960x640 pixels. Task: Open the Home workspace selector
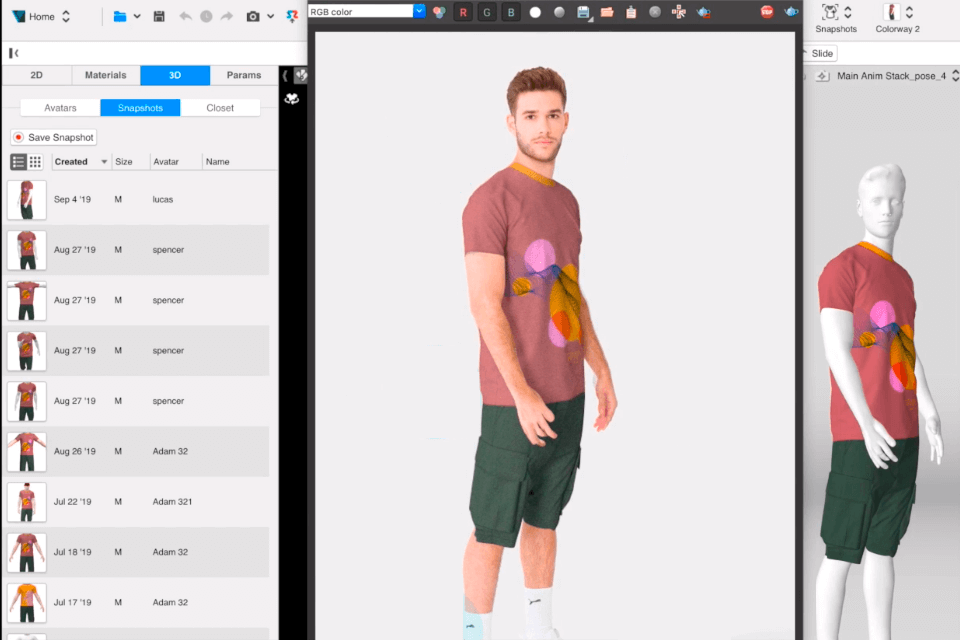tap(42, 17)
